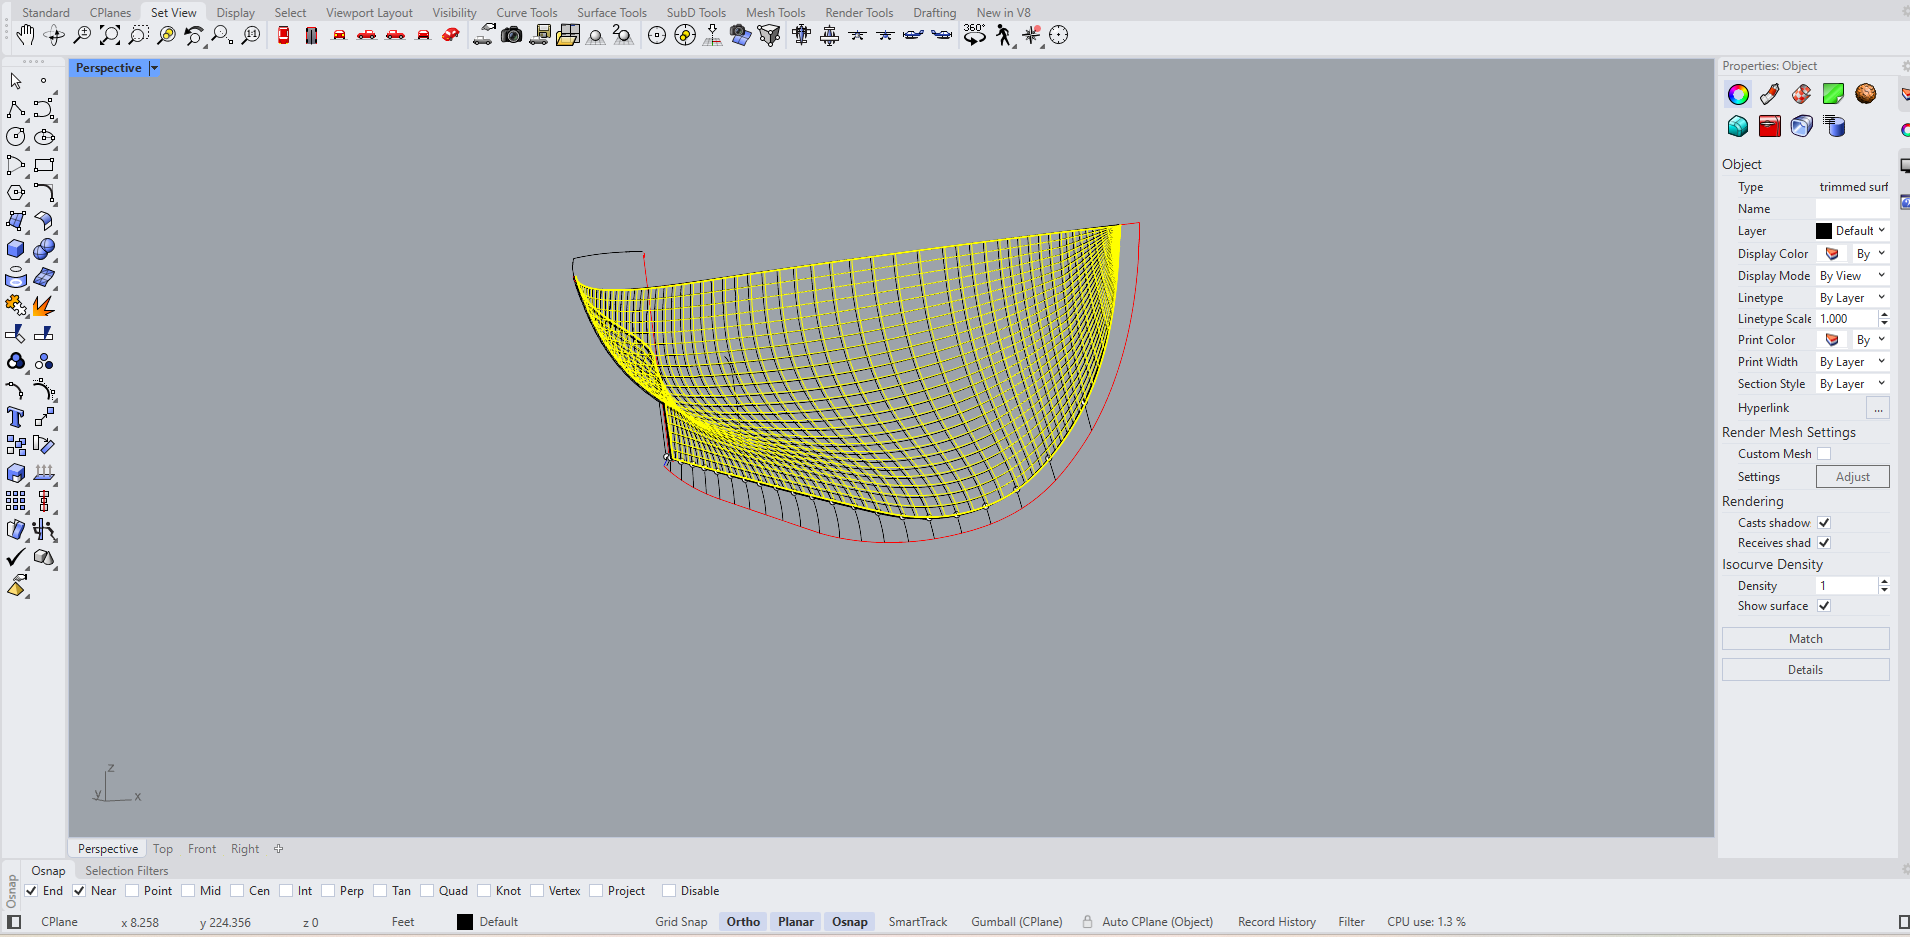Toggle the Casts shadow checkbox
The width and height of the screenshot is (1910, 937).
[1824, 523]
